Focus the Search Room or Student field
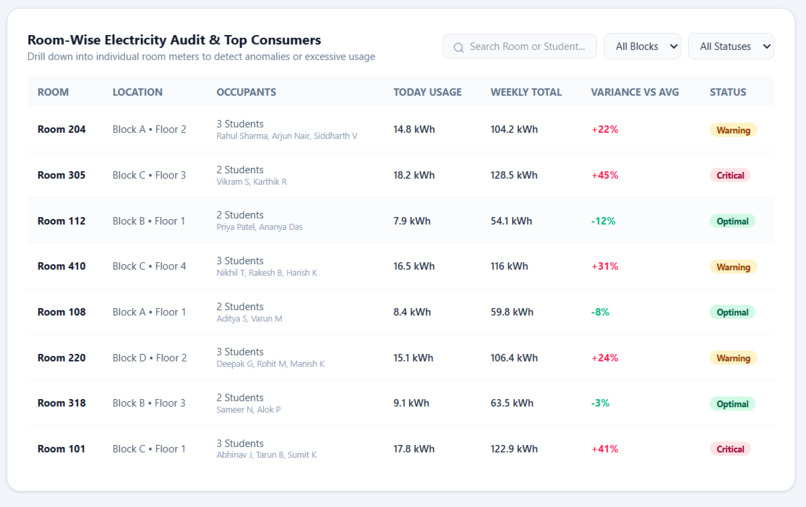This screenshot has width=806, height=507. [x=520, y=46]
